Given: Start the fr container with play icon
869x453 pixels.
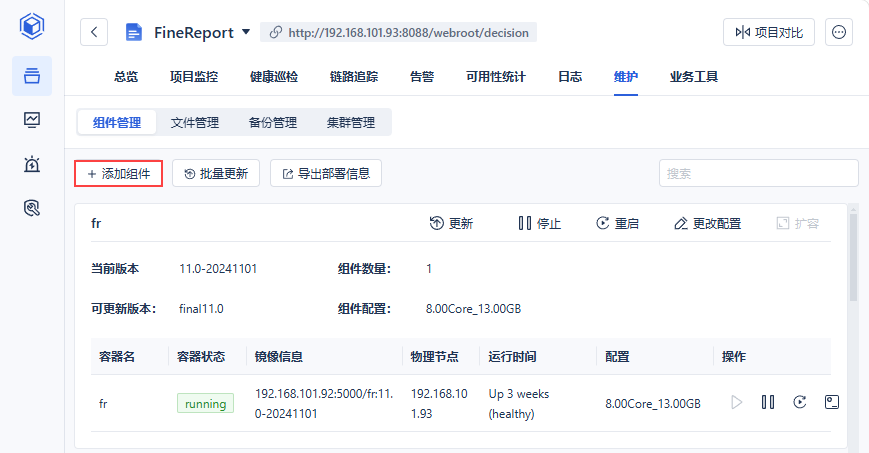Looking at the screenshot, I should point(737,402).
